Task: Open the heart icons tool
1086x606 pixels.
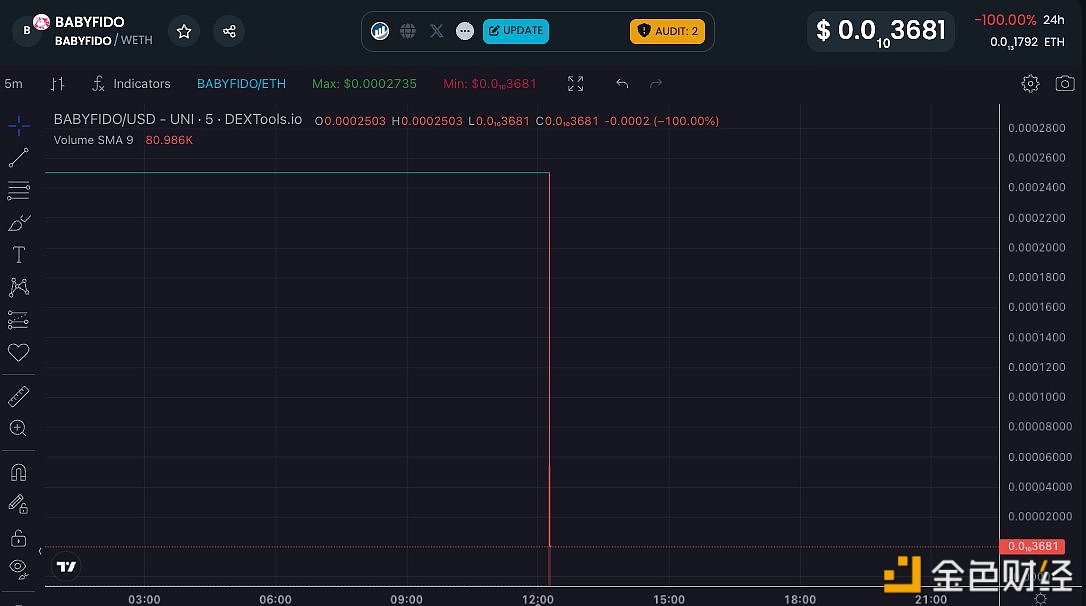Action: [x=19, y=353]
